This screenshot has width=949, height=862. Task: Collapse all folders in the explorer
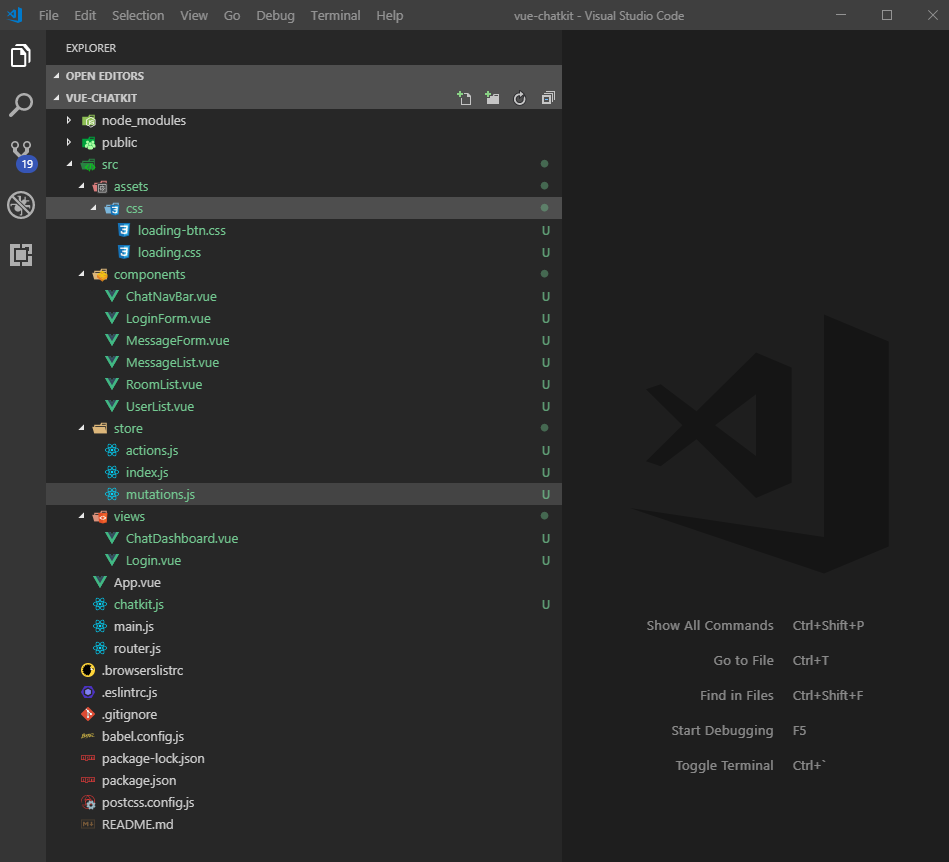coord(547,97)
